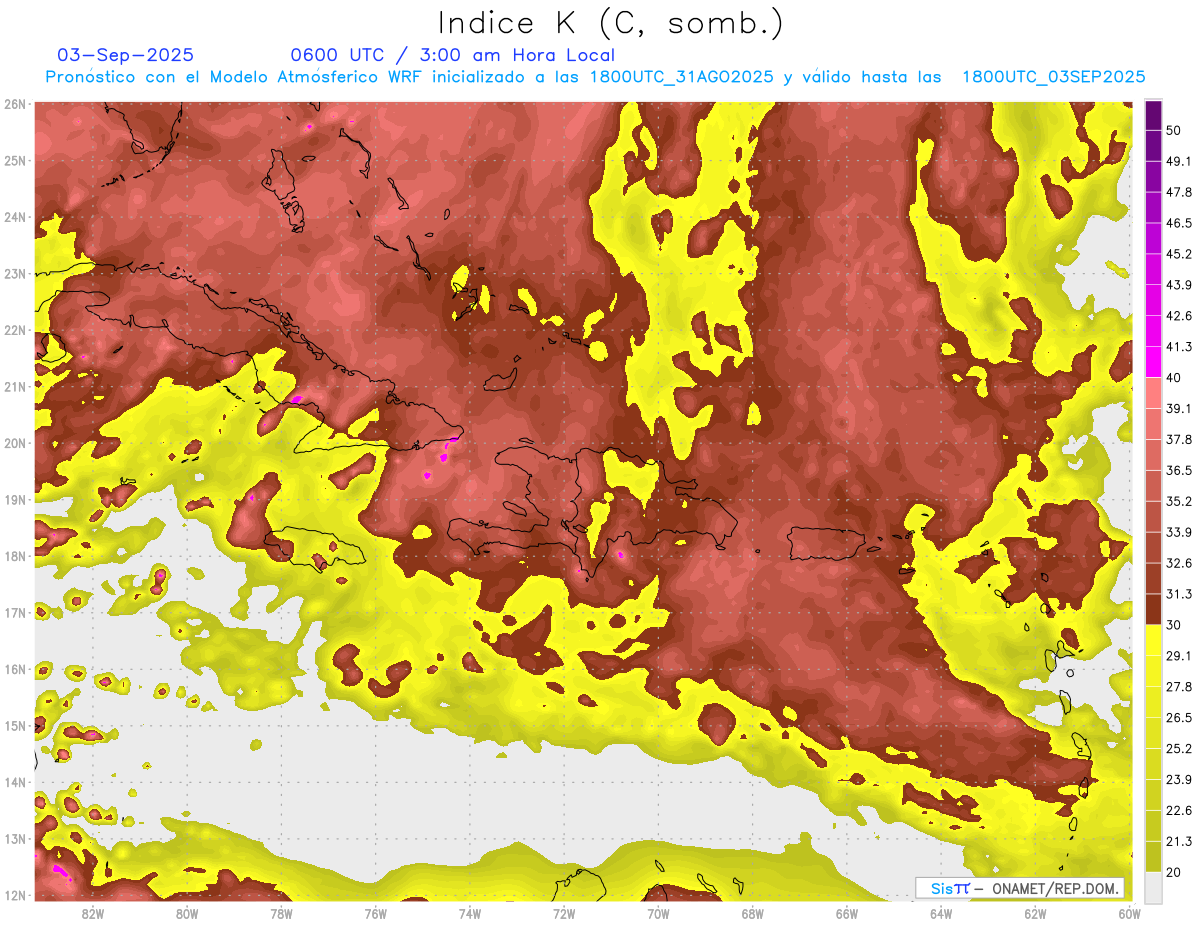This screenshot has width=1200, height=927.
Task: Click the longitude label "76W"
Action: 375,913
